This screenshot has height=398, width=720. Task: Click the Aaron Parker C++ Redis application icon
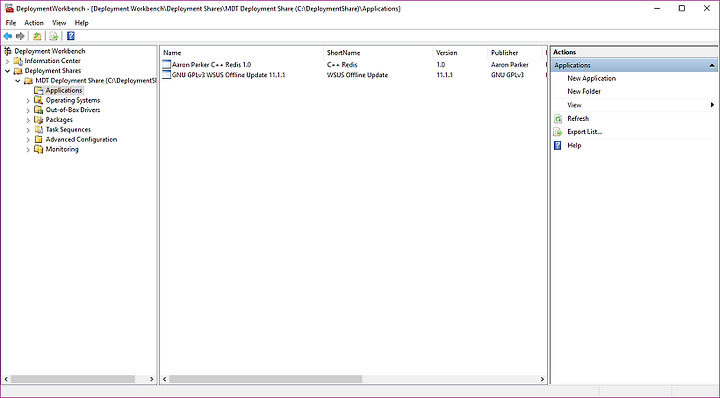(167, 65)
